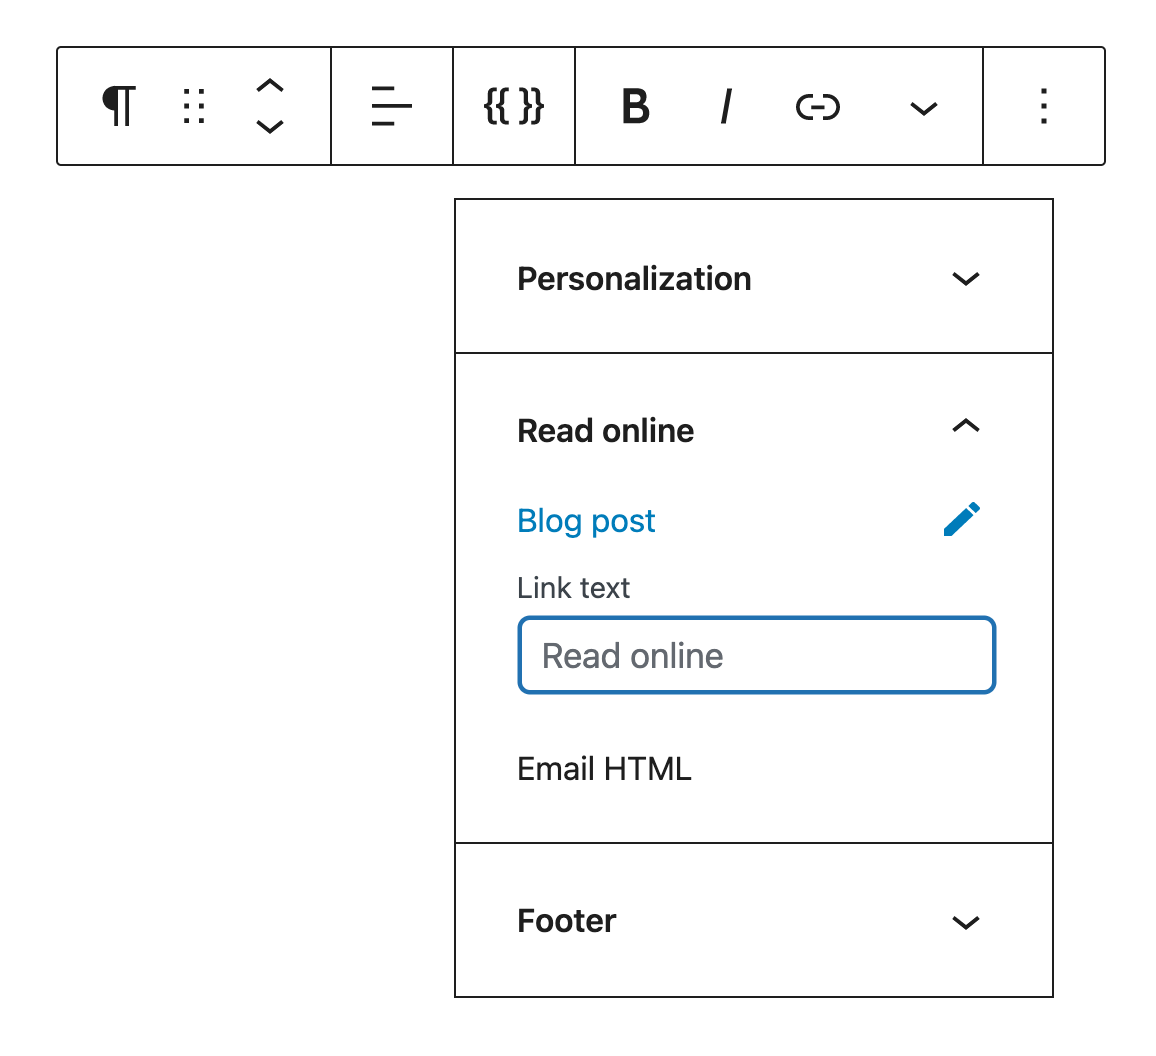
Task: Open the Blog post link
Action: [586, 521]
